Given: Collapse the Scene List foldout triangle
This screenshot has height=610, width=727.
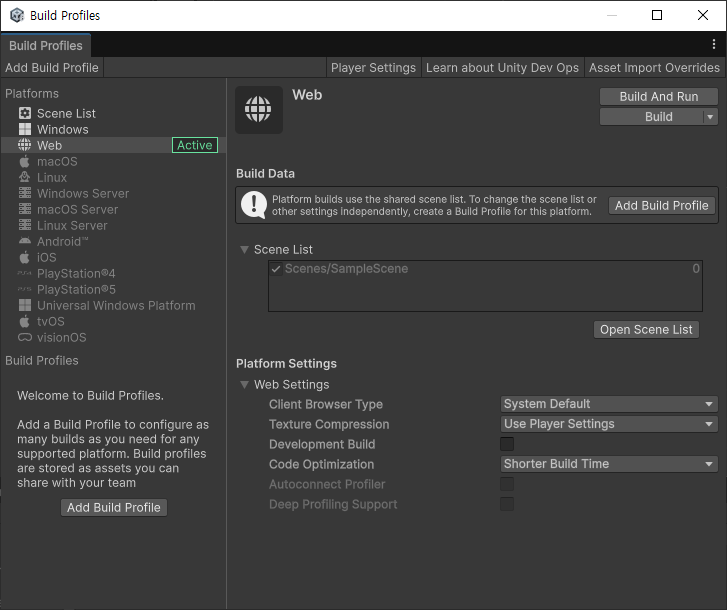Looking at the screenshot, I should pyautogui.click(x=244, y=249).
